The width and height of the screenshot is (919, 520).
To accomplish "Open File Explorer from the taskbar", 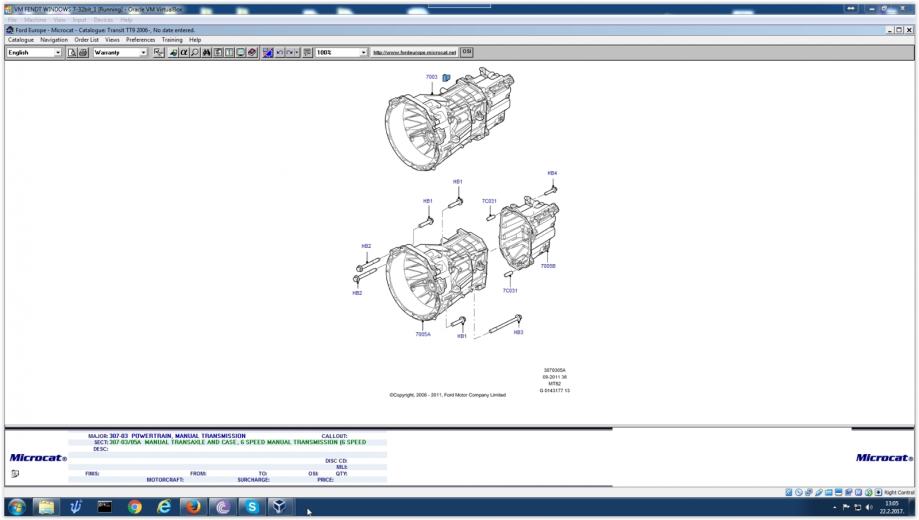I will pyautogui.click(x=46, y=507).
